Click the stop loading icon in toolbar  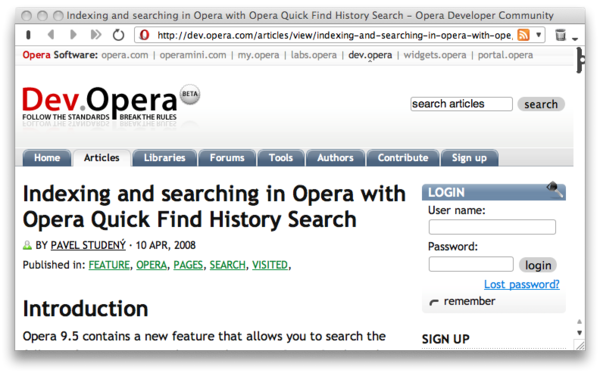[28, 35]
